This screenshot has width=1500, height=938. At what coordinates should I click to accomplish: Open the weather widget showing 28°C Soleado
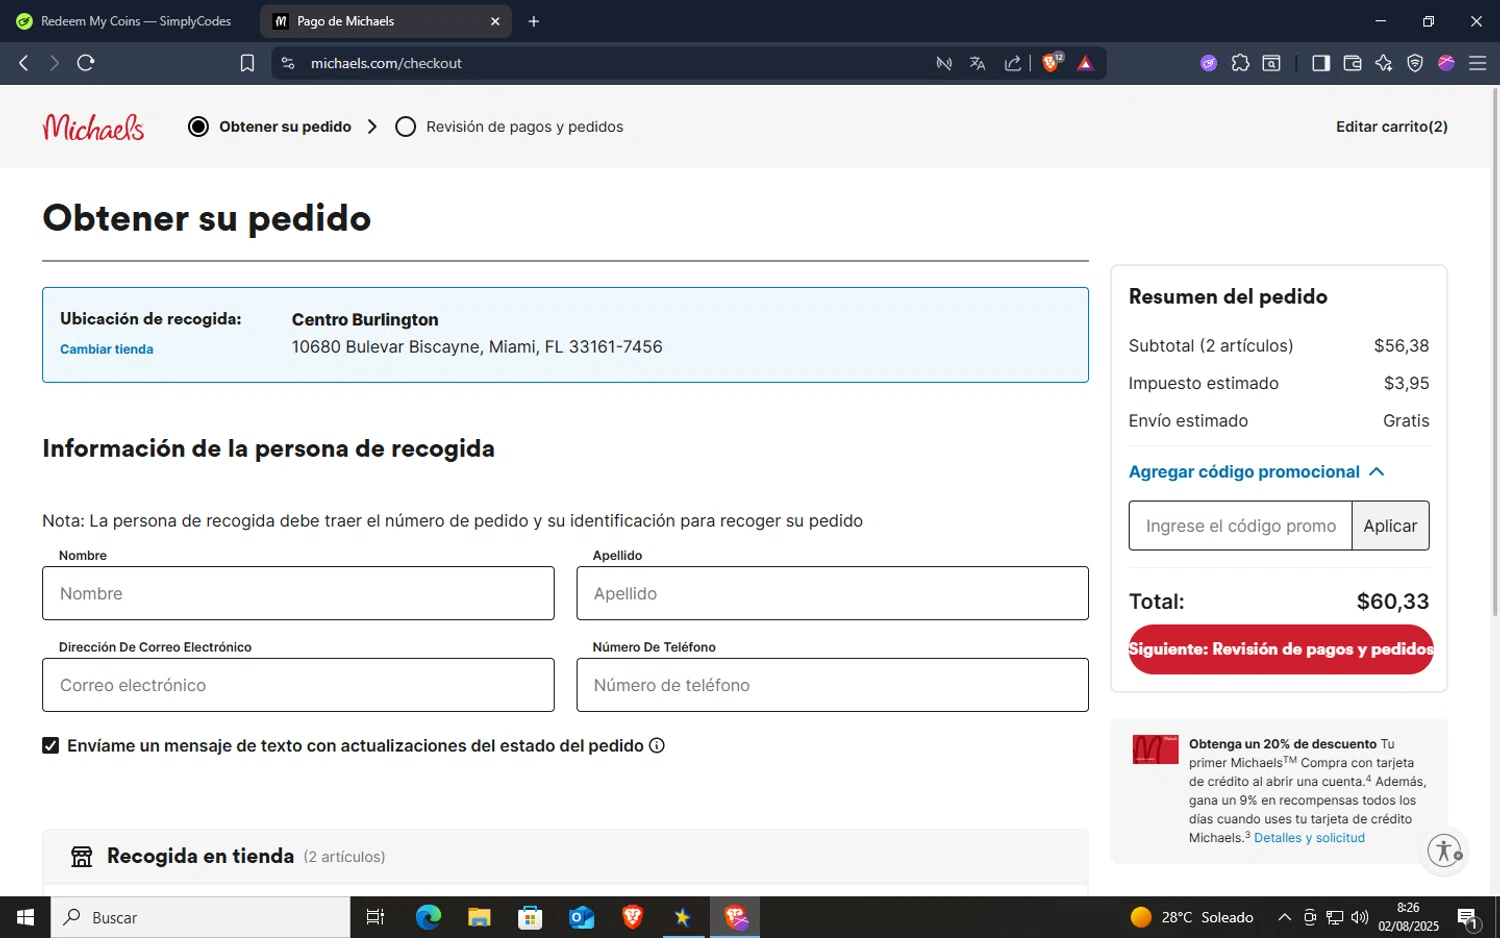pyautogui.click(x=1191, y=917)
